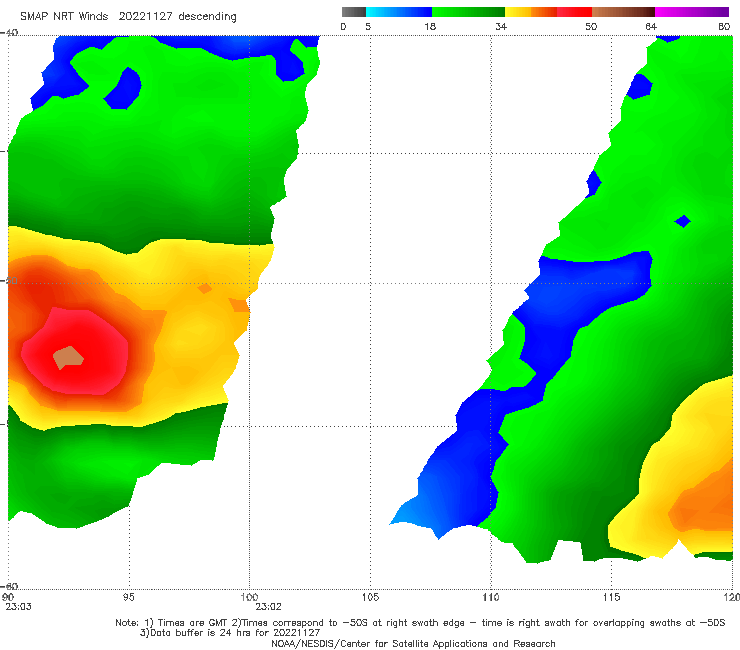Click the swath time '23:03'
Image resolution: width=740 pixels, height=650 pixels.
click(18, 607)
